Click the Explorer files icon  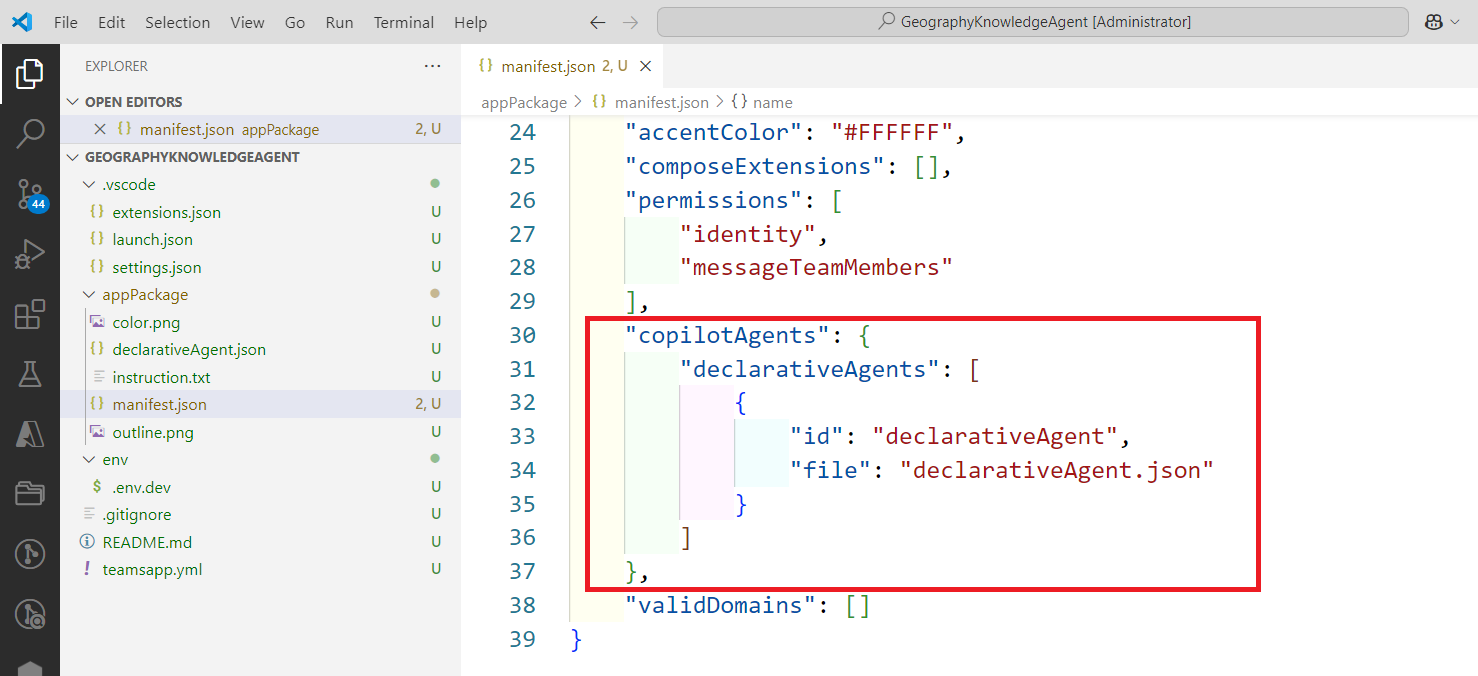[30, 73]
